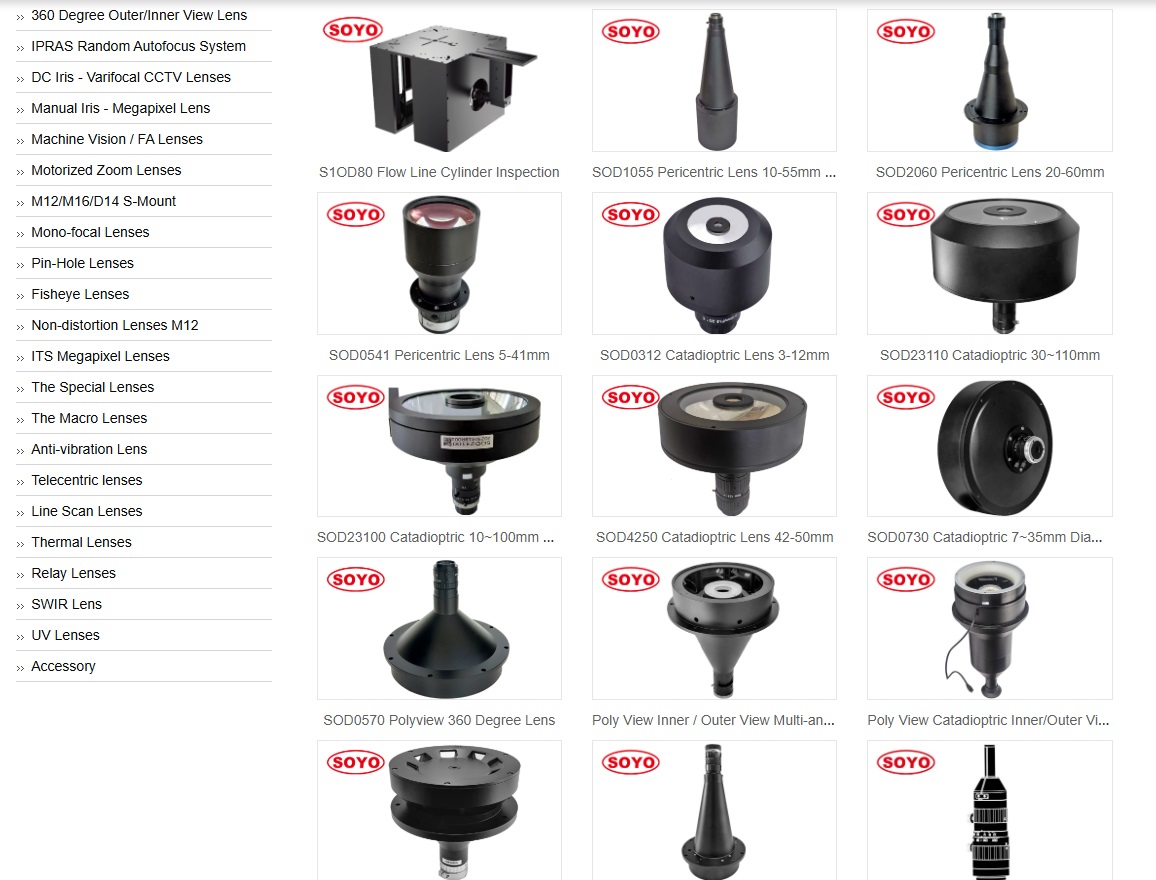This screenshot has width=1156, height=880.
Task: Open the S1OD80 Flow Line Cylinder Inspection thumbnail
Action: (439, 80)
